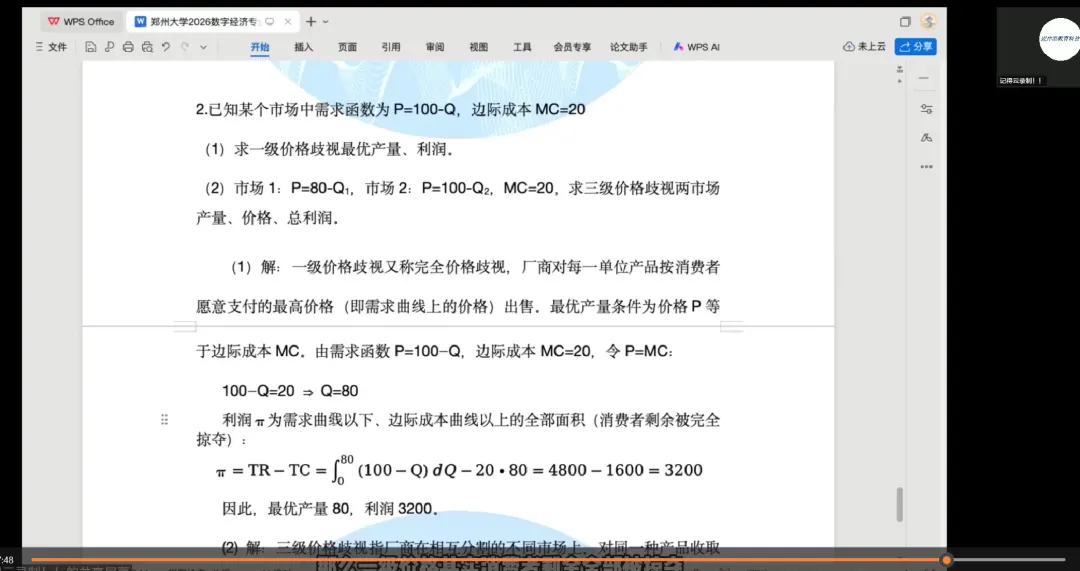
Task: Select the 引用 ribbon tab
Action: point(391,47)
